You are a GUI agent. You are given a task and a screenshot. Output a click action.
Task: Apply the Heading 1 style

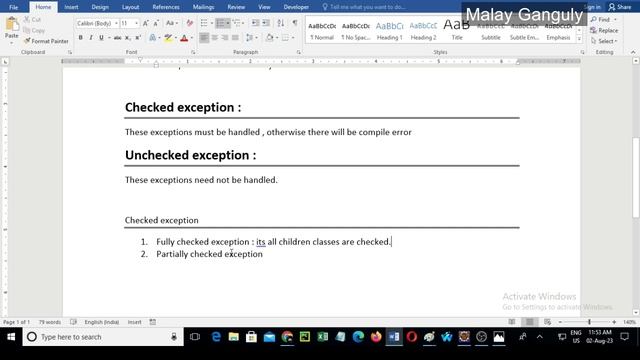pos(389,31)
